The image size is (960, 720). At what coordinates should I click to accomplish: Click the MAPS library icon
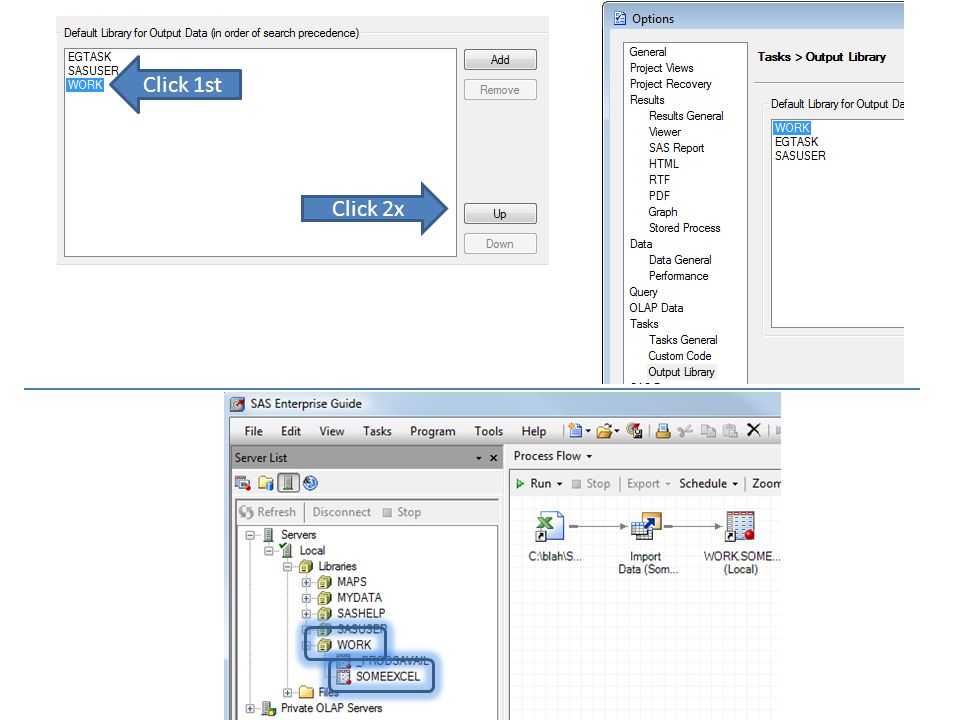(x=324, y=582)
